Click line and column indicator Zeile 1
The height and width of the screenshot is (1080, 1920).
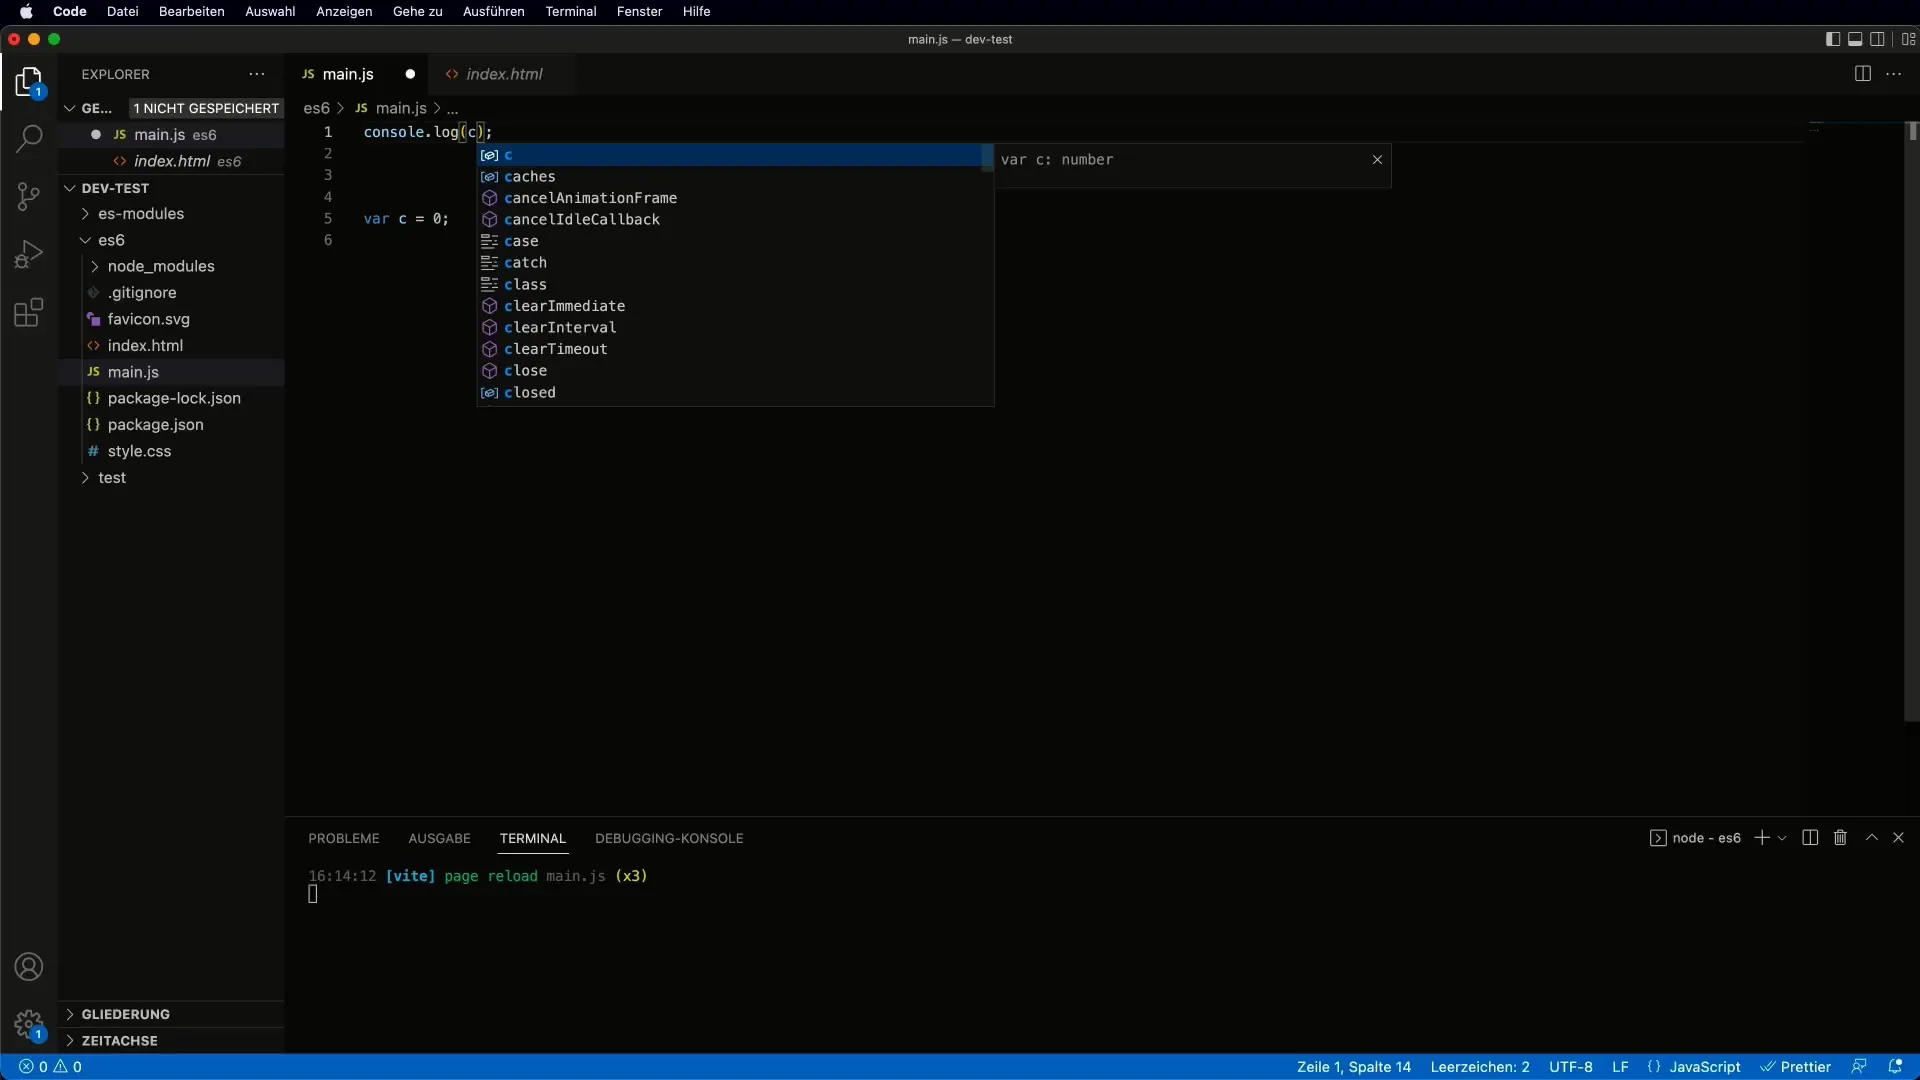tap(1354, 1067)
